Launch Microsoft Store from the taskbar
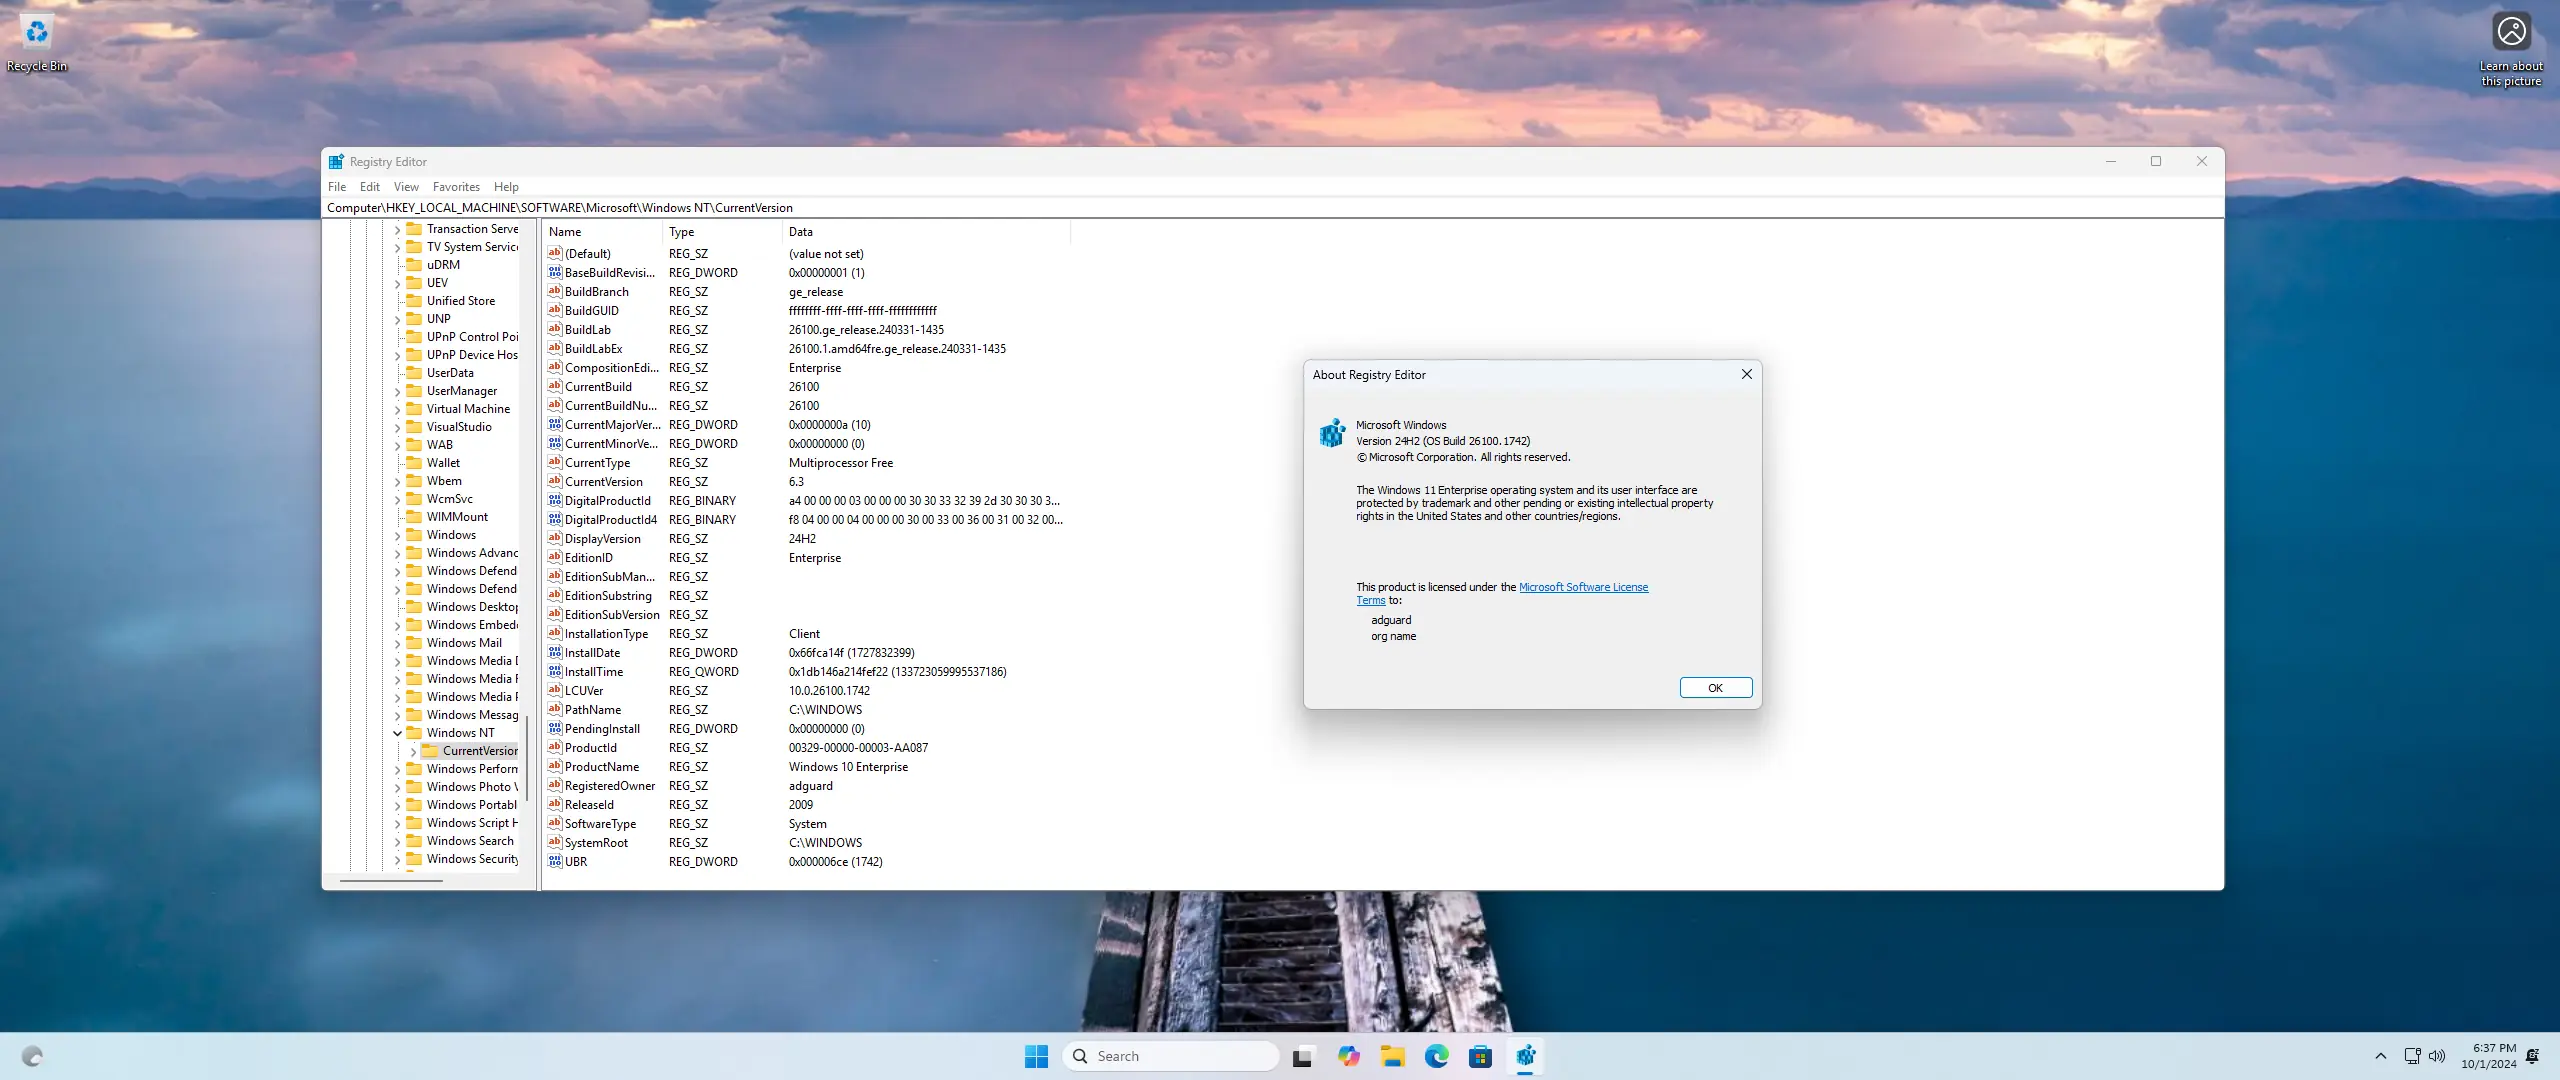The image size is (2560, 1080). tap(1480, 1056)
